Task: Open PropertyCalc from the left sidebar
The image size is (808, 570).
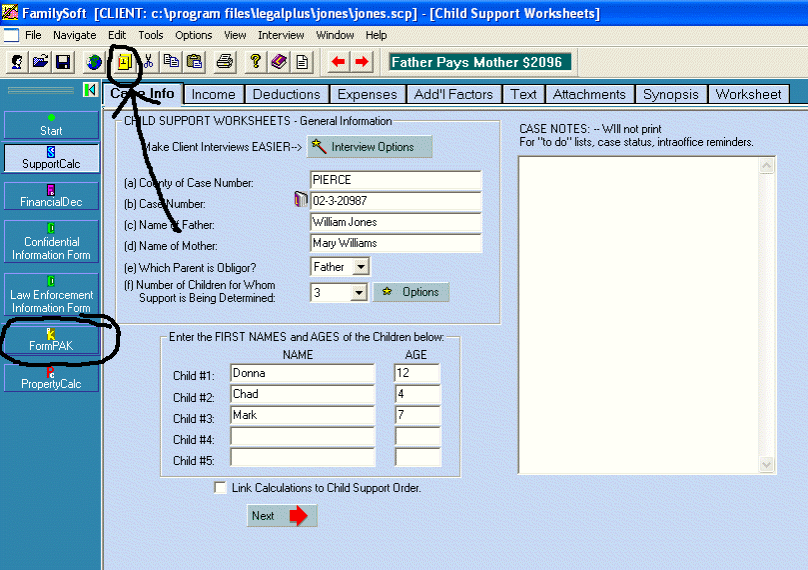Action: [50, 378]
